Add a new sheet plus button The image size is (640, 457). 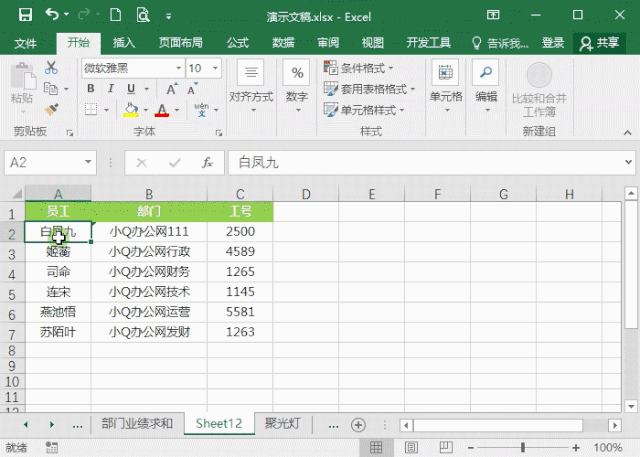tap(358, 425)
